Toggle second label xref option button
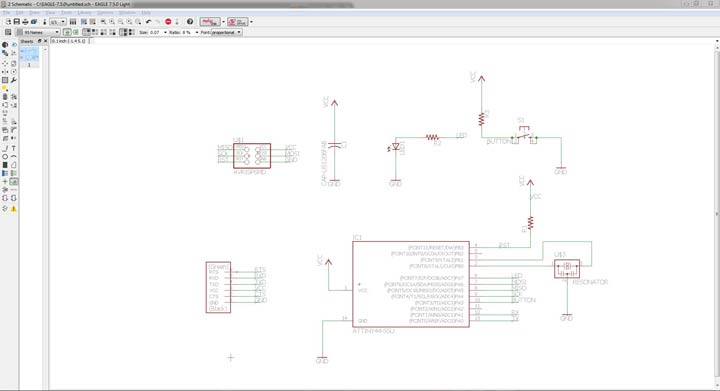The image size is (720, 391). (x=76, y=32)
